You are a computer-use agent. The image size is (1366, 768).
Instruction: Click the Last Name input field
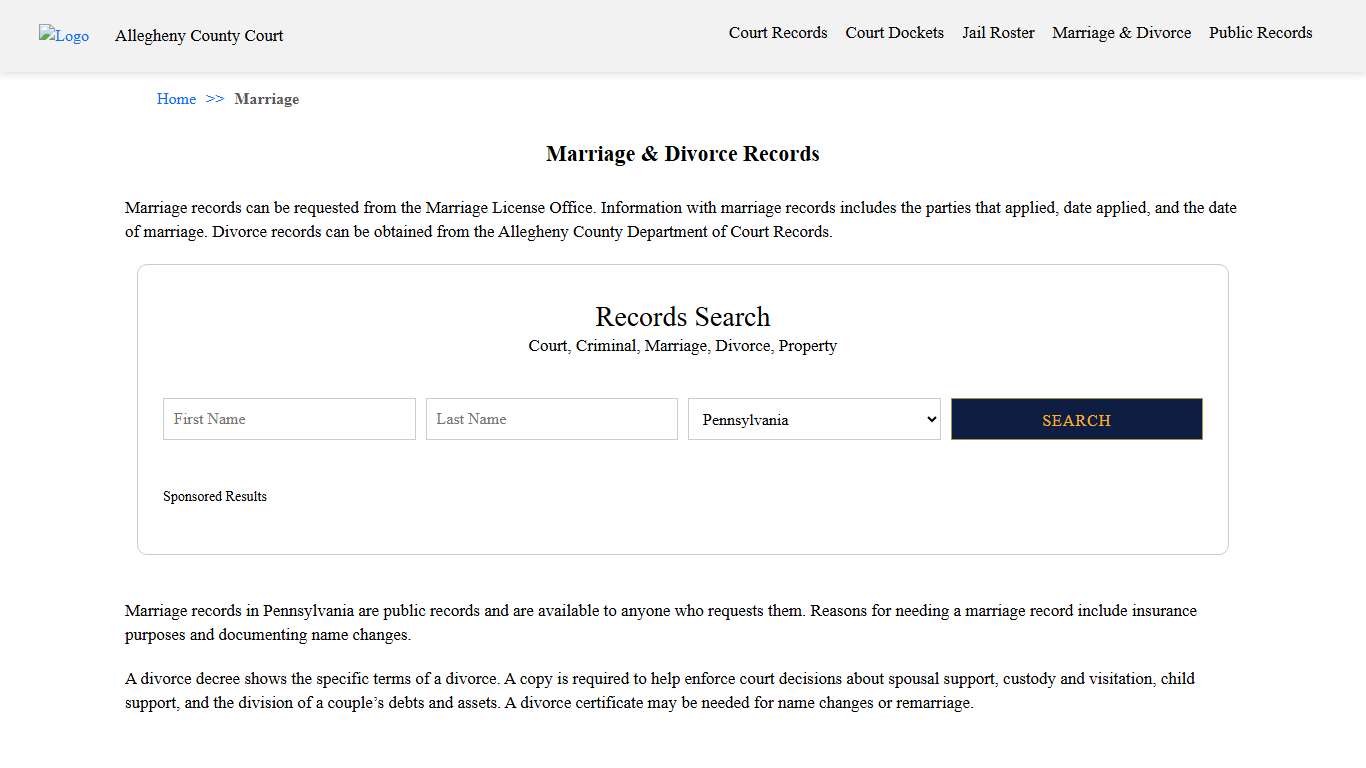[x=551, y=419]
